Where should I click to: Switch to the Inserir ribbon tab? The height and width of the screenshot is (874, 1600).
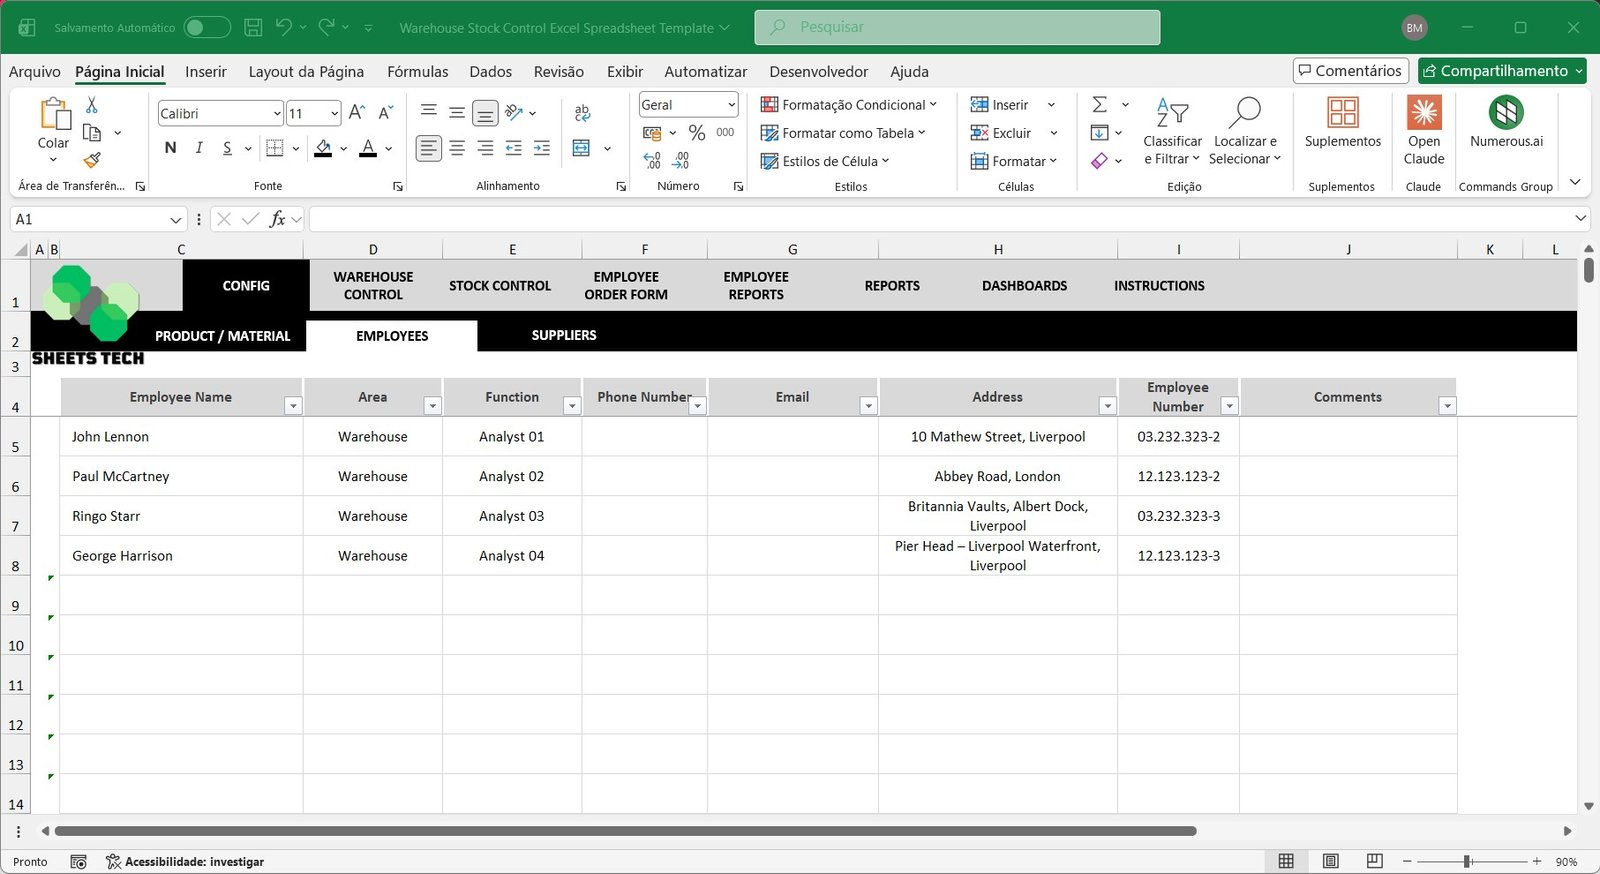point(206,71)
